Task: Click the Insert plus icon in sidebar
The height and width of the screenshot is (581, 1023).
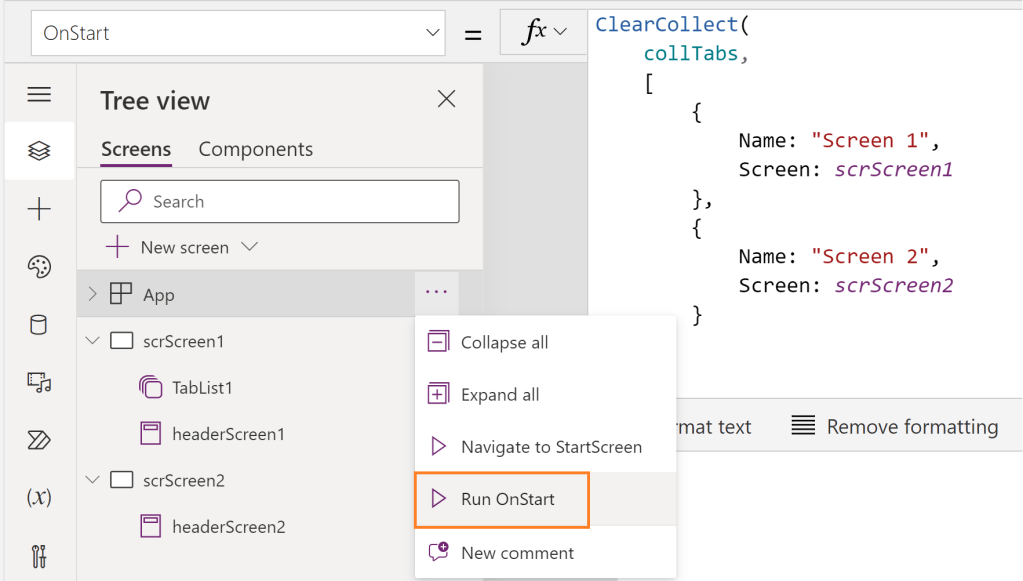Action: click(x=39, y=209)
